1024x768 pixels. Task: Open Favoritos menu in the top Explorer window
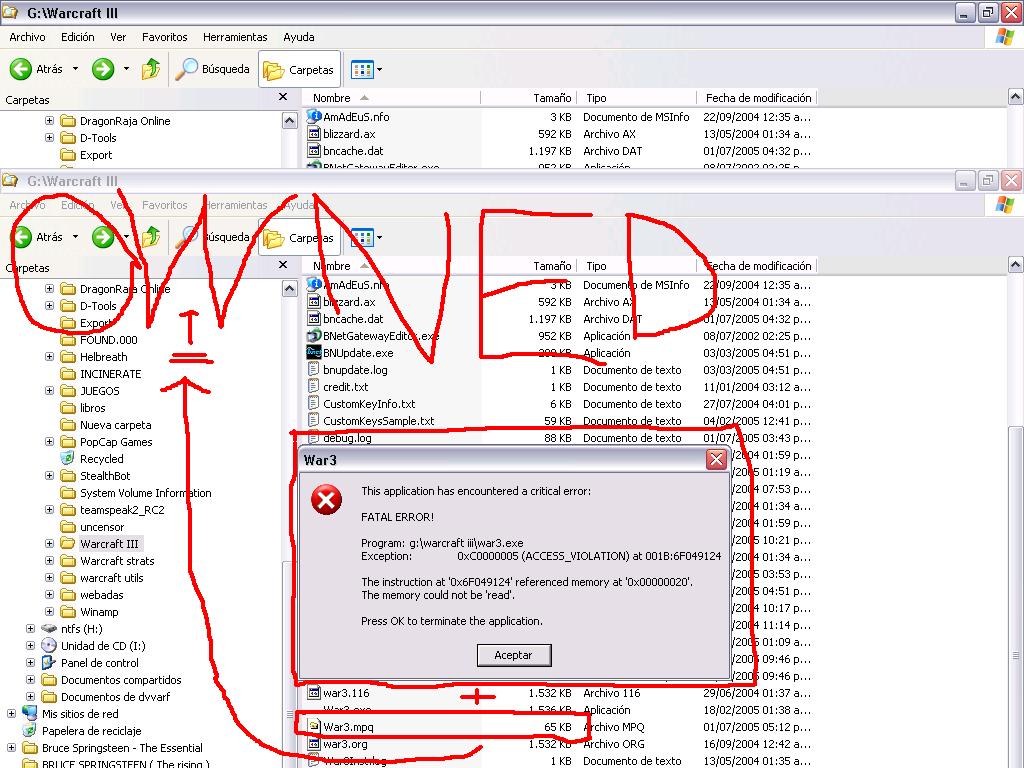click(165, 37)
